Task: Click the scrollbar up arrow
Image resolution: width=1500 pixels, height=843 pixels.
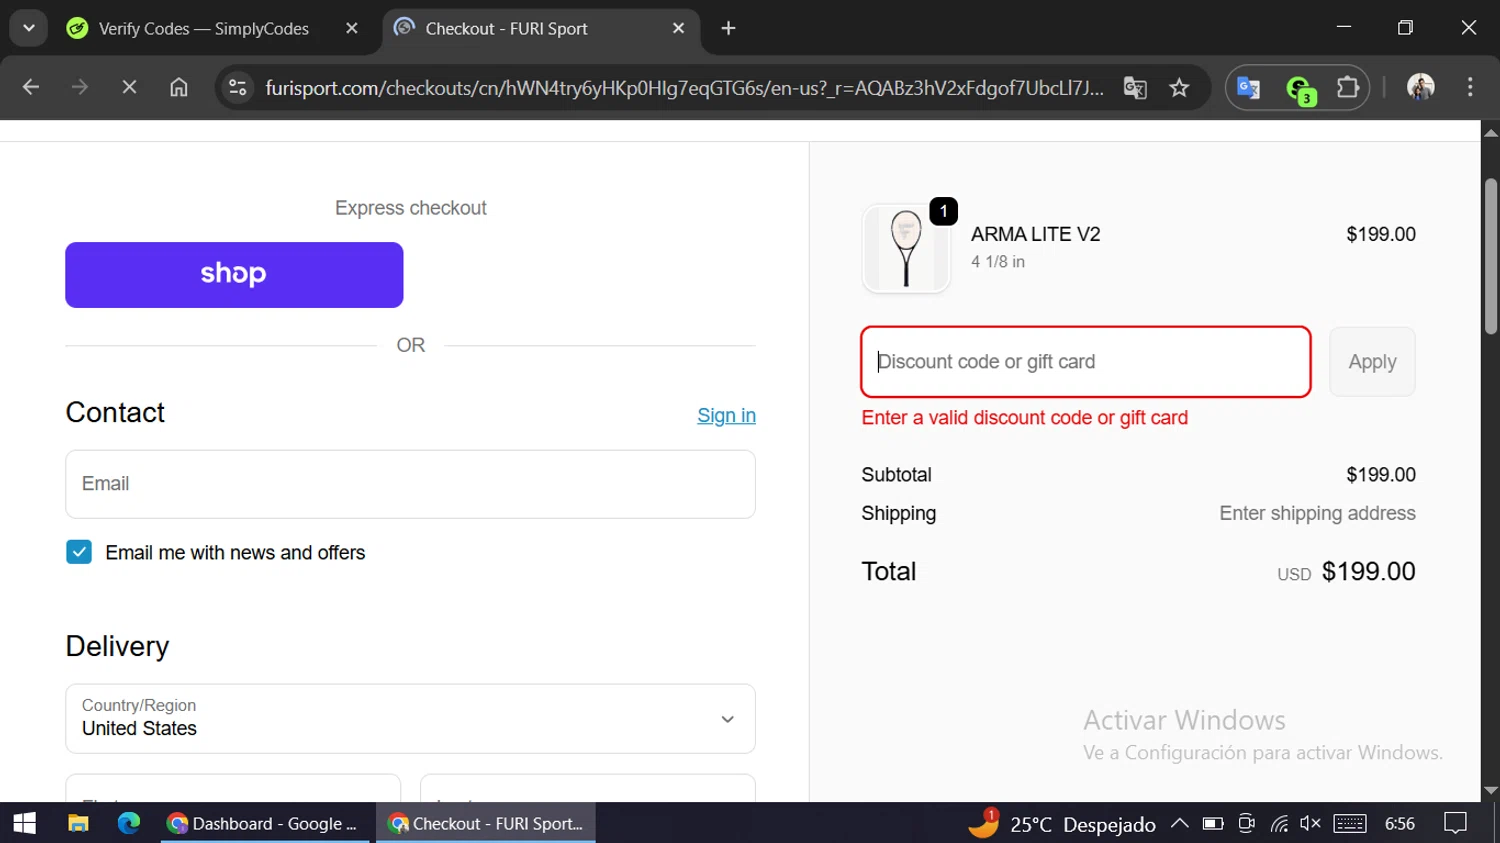Action: pos(1491,132)
